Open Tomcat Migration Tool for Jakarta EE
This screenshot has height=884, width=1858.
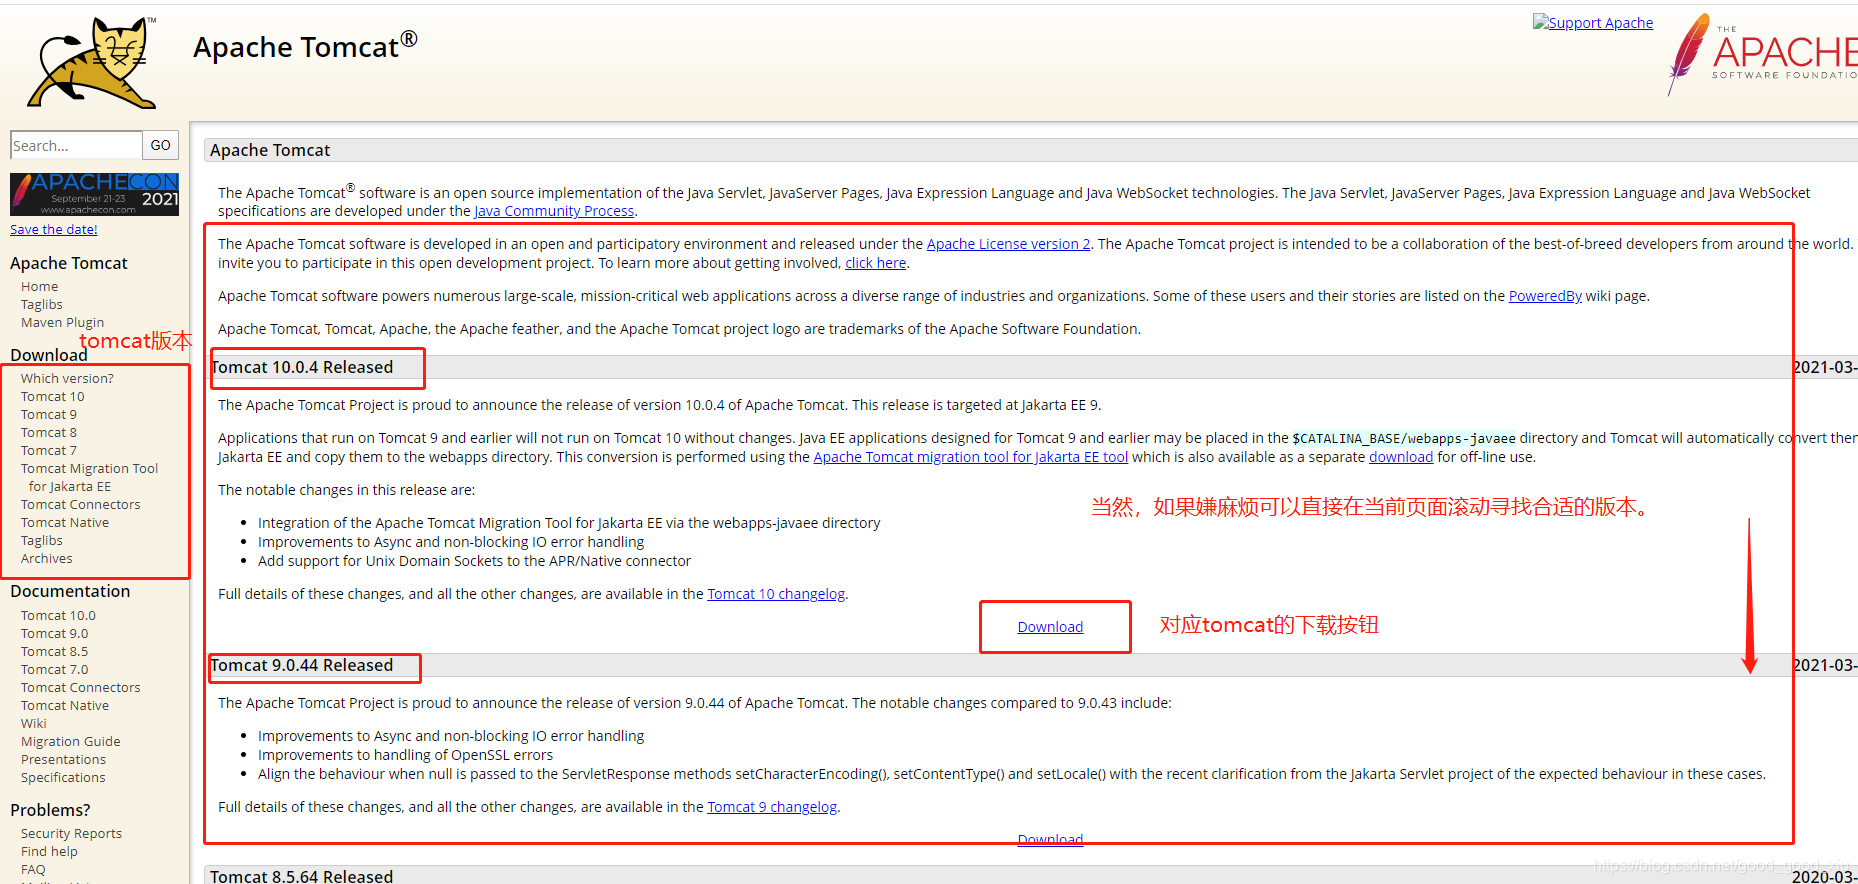pyautogui.click(x=90, y=477)
